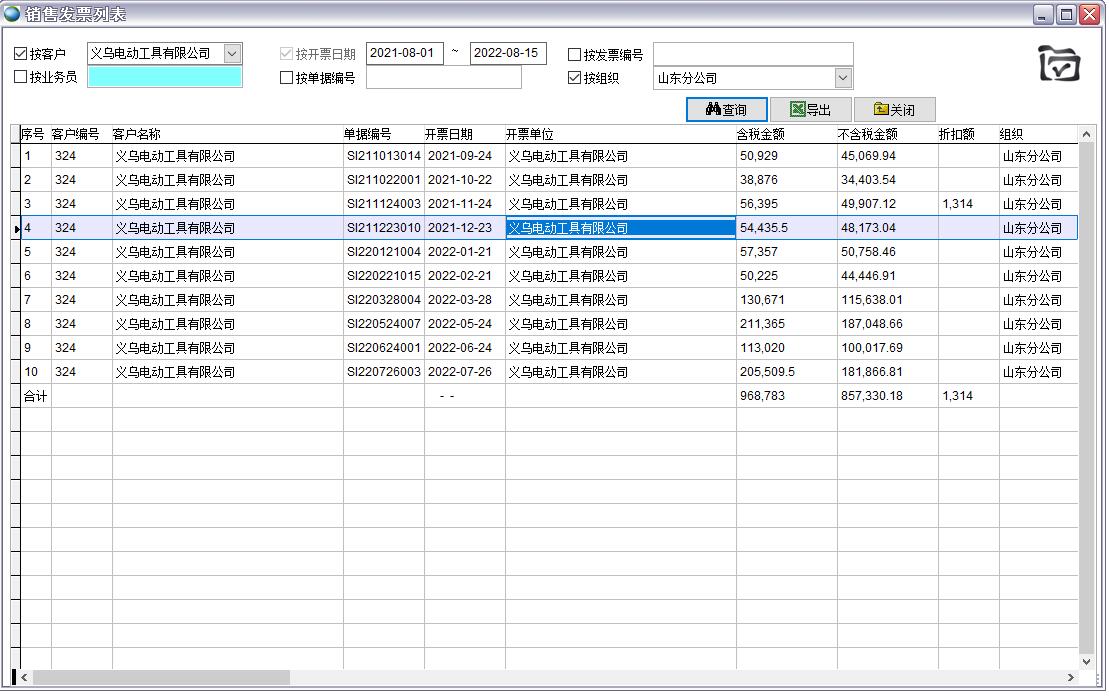This screenshot has width=1109, height=696.
Task: Toggle the 按客户 checkbox
Action: tap(21, 54)
